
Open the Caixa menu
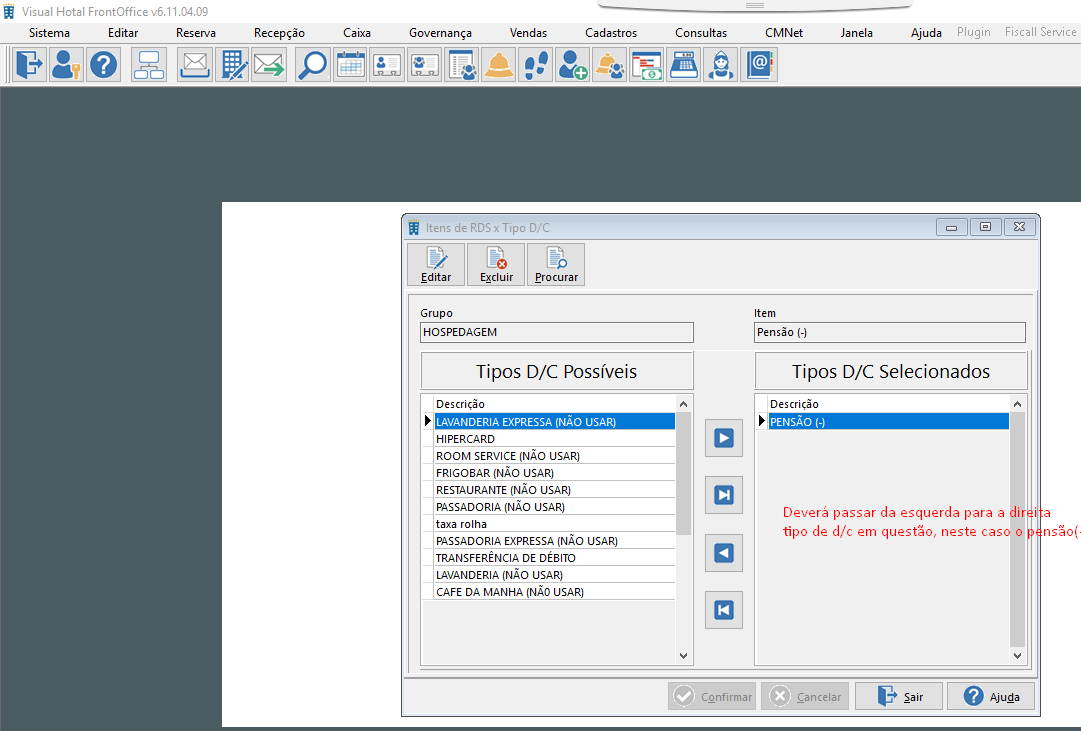(357, 33)
